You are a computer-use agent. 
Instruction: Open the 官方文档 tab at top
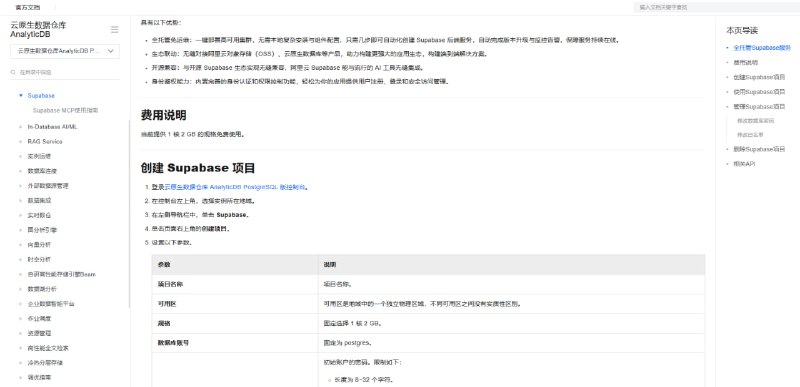28,7
